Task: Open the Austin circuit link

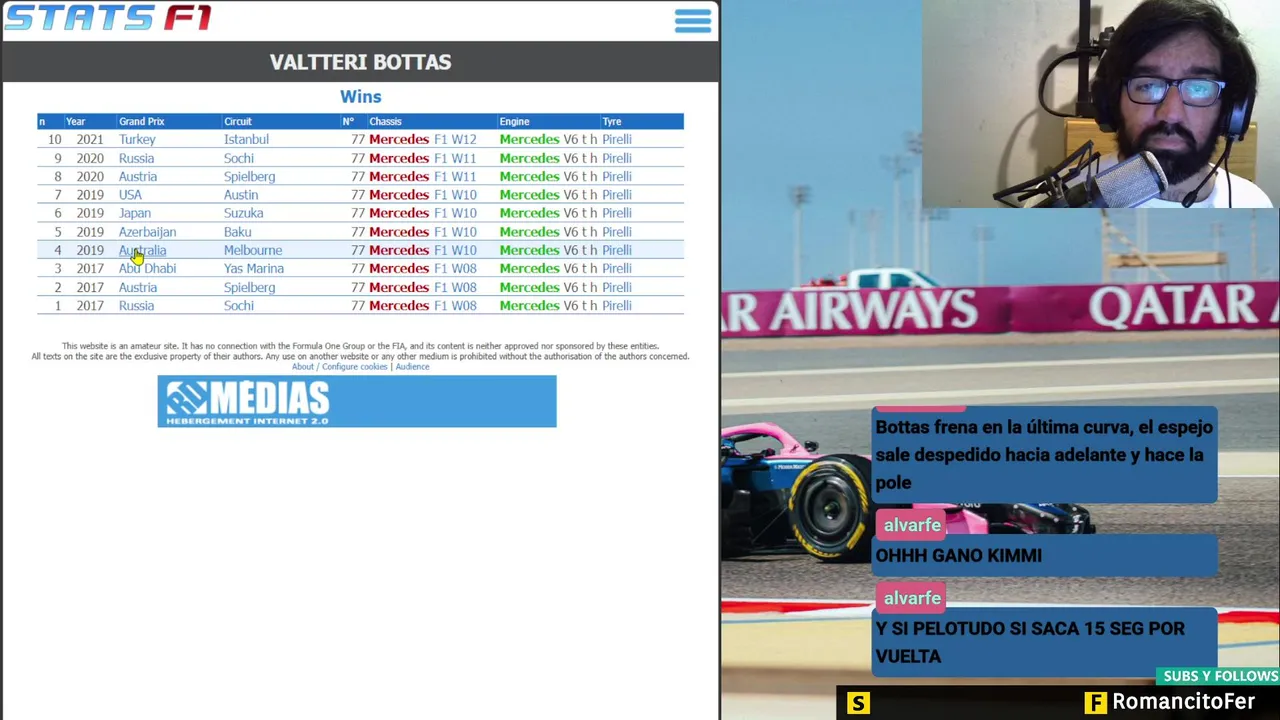Action: [241, 195]
